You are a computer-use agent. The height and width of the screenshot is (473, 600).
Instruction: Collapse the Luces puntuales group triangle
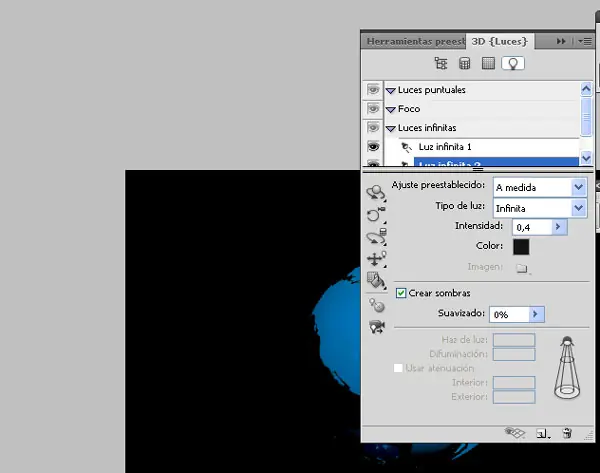390,91
